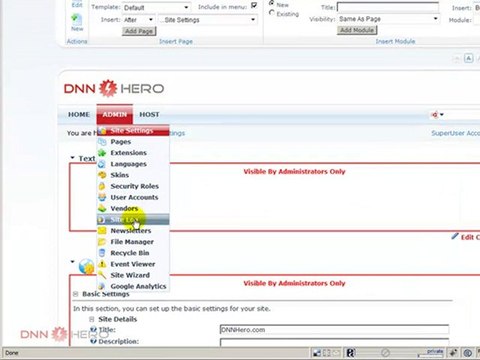Collapse the Site Details section
Screen dimensions: 480x360
[92, 319]
